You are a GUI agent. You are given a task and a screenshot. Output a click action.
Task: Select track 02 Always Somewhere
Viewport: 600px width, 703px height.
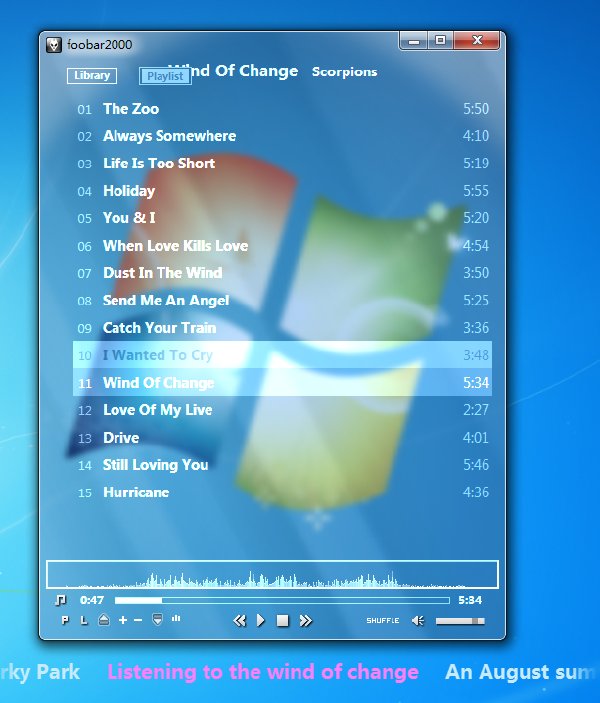[283, 136]
